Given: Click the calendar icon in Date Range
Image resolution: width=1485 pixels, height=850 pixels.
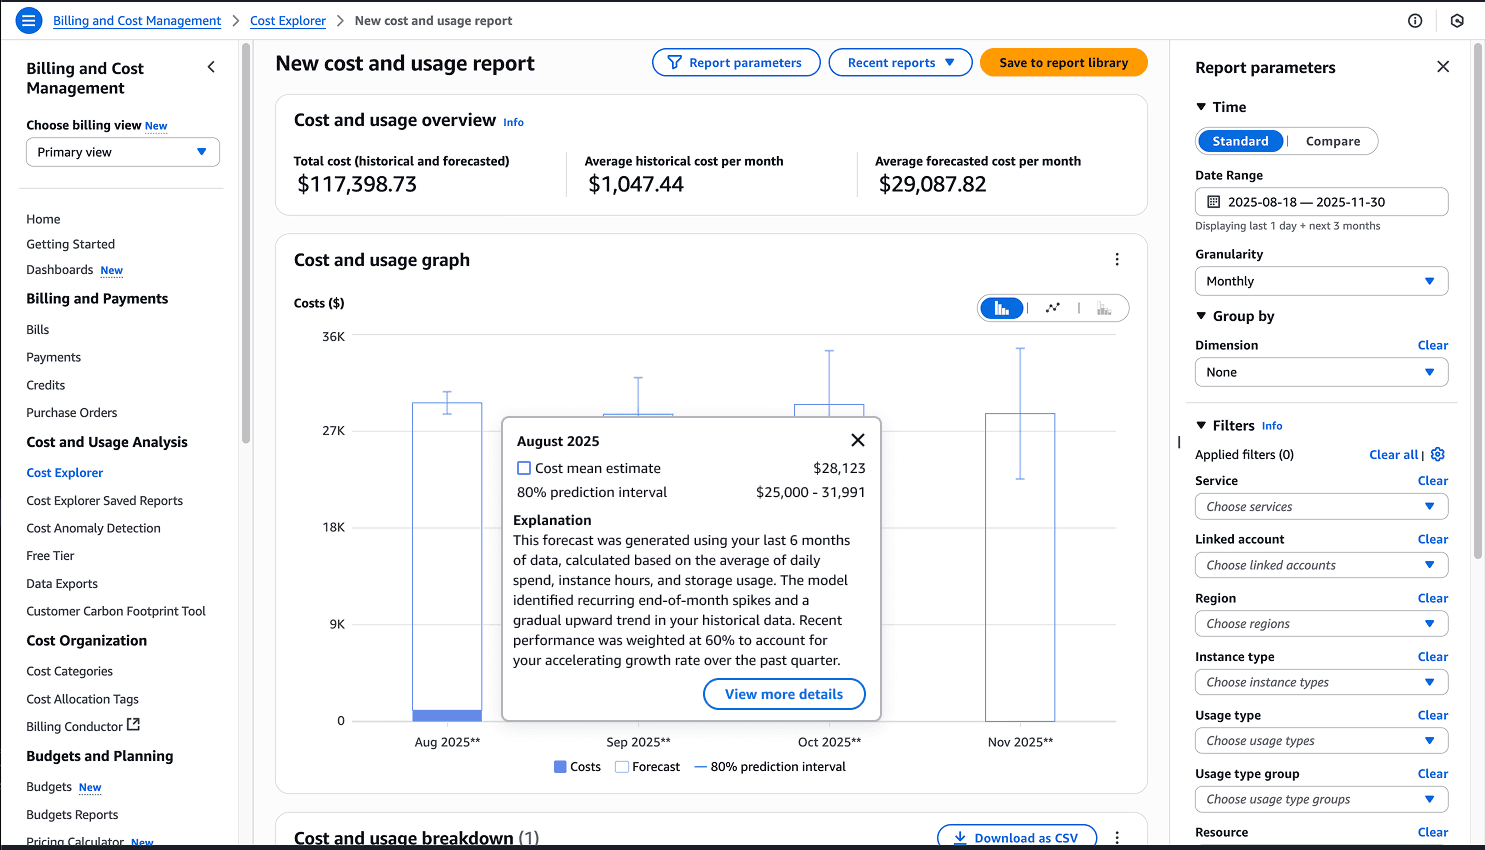Looking at the screenshot, I should click(1214, 202).
